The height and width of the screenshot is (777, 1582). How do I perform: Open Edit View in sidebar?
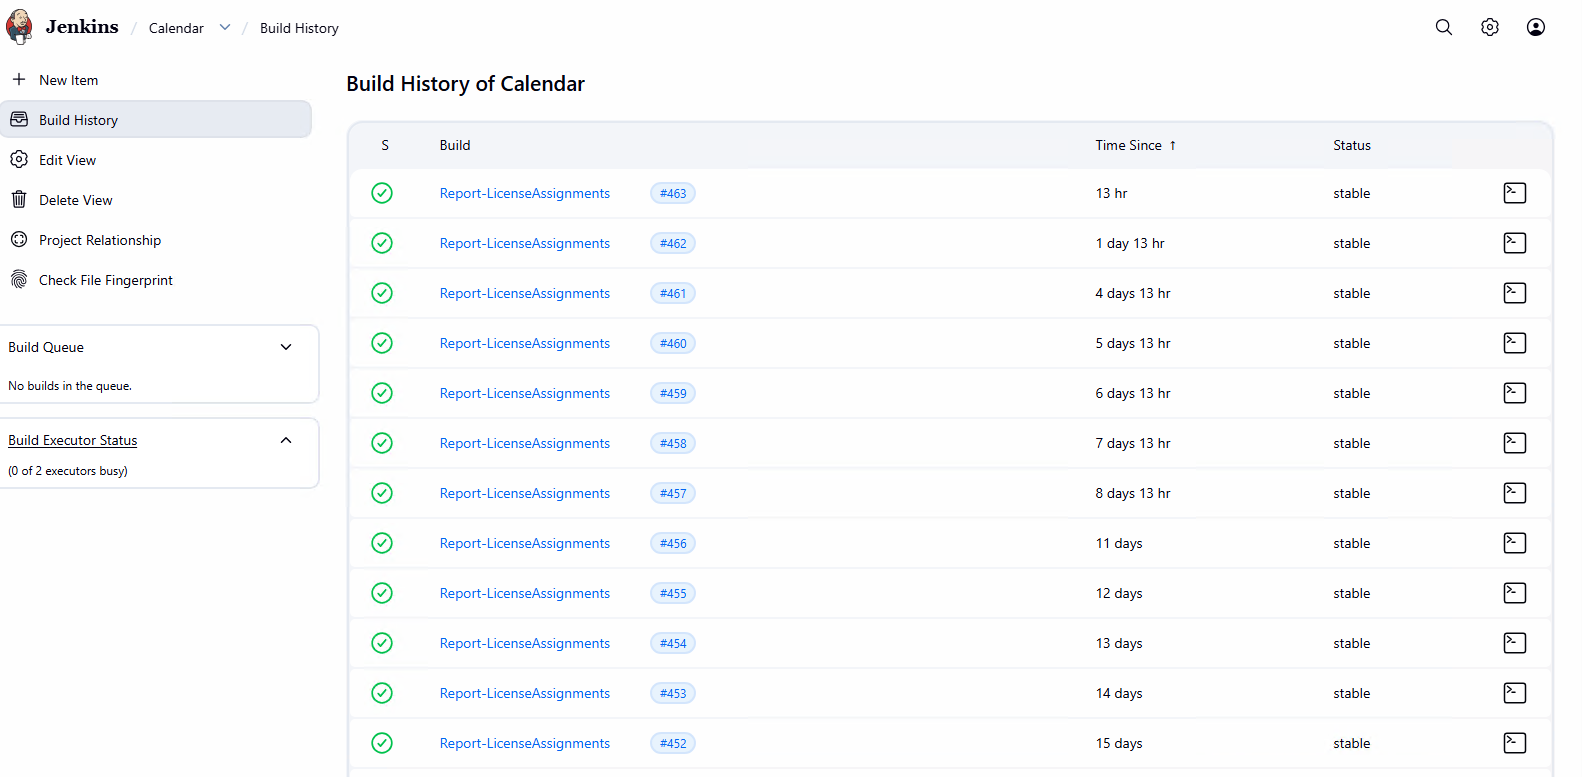(67, 160)
